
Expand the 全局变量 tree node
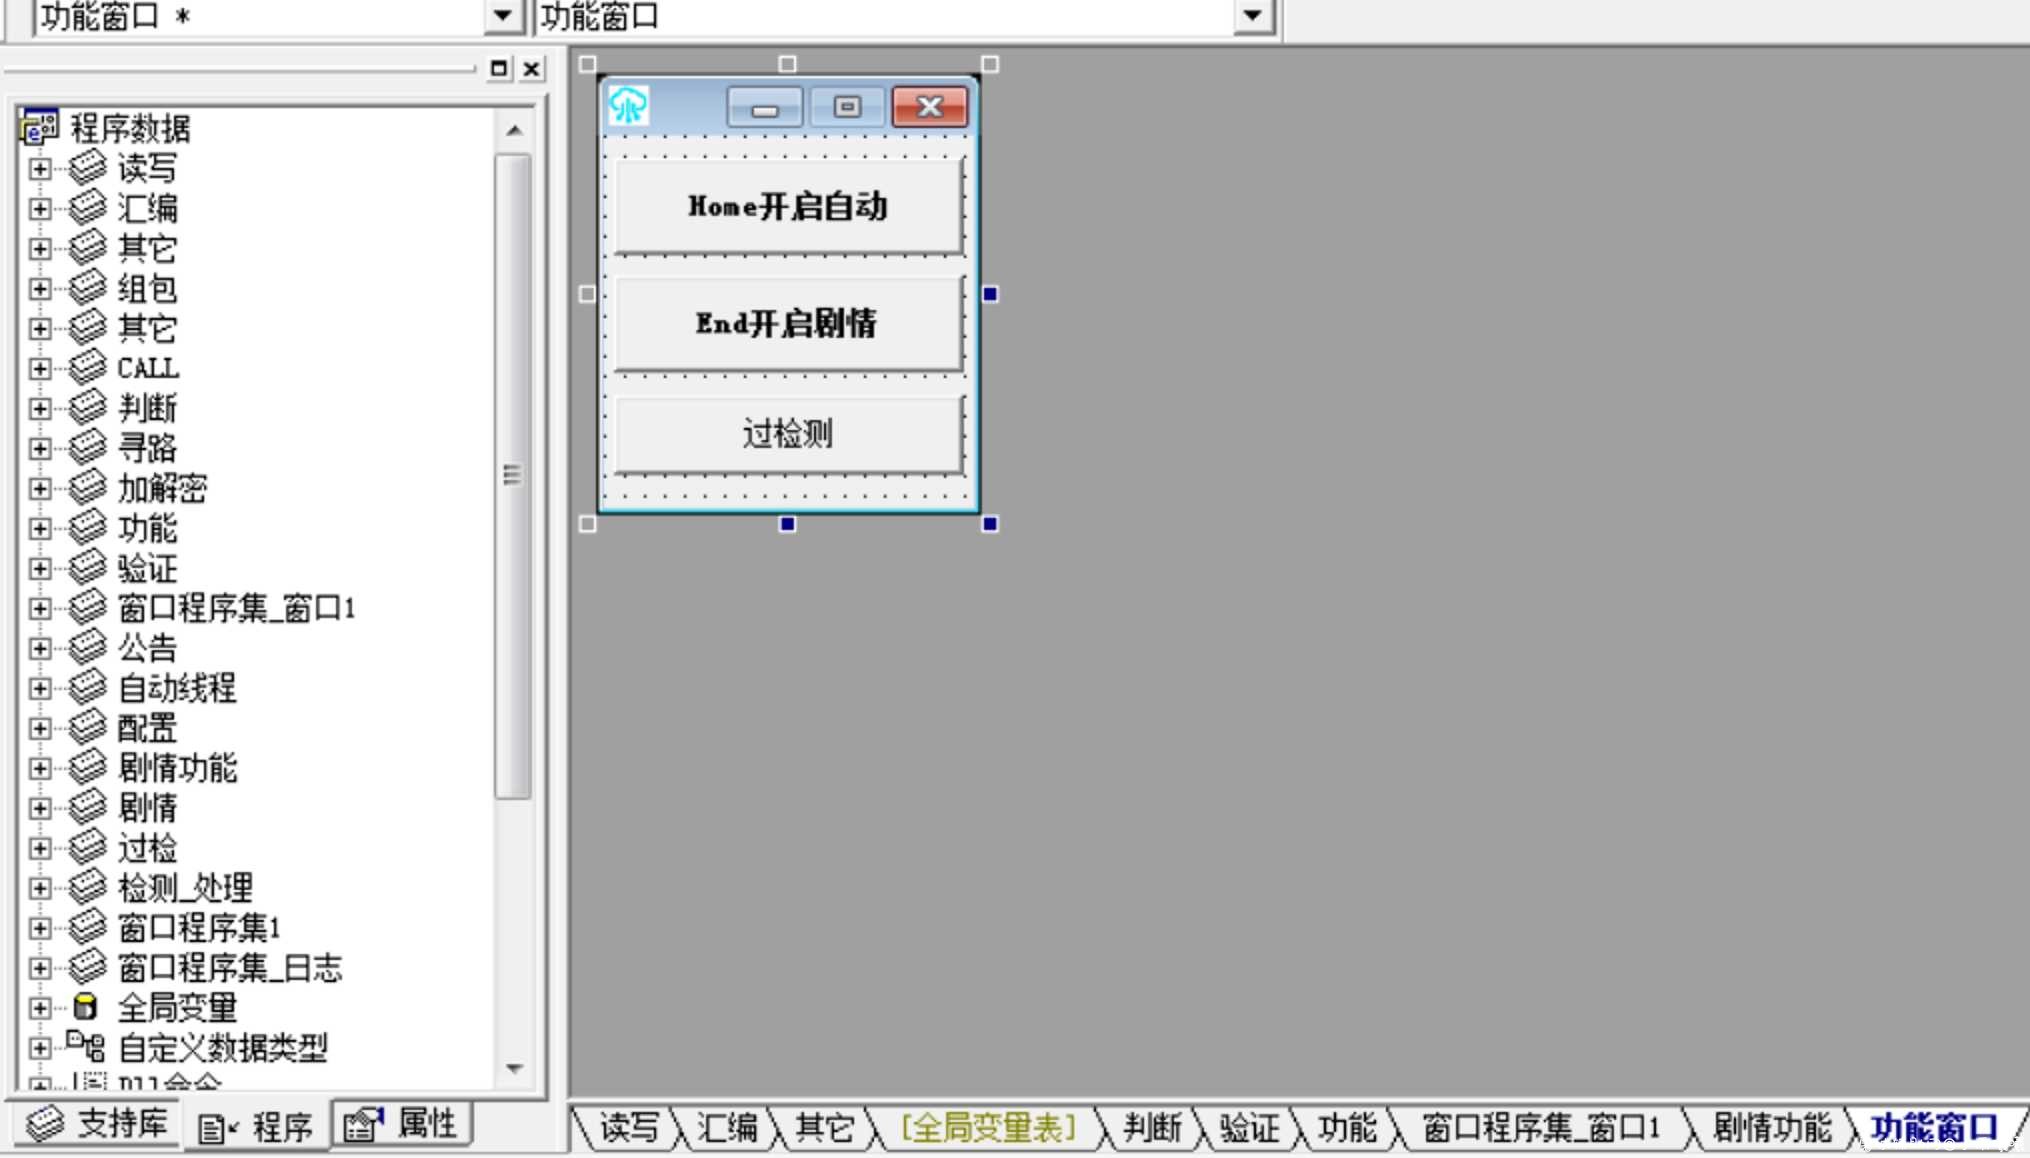tap(40, 1008)
